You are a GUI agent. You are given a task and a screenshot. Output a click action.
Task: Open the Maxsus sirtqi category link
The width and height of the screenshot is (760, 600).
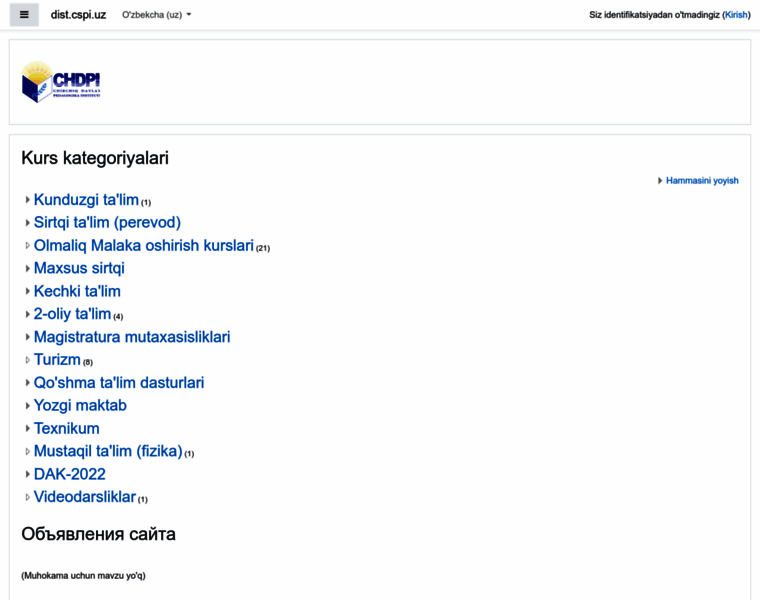pyautogui.click(x=79, y=268)
